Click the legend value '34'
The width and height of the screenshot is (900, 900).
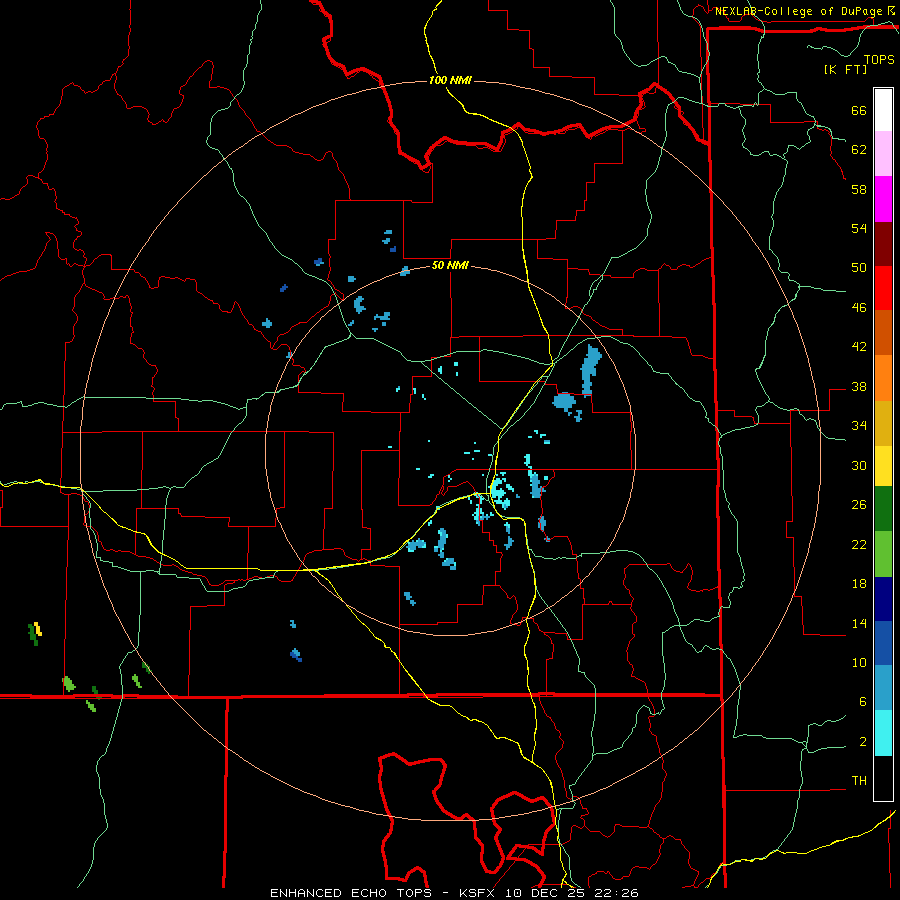pos(859,425)
